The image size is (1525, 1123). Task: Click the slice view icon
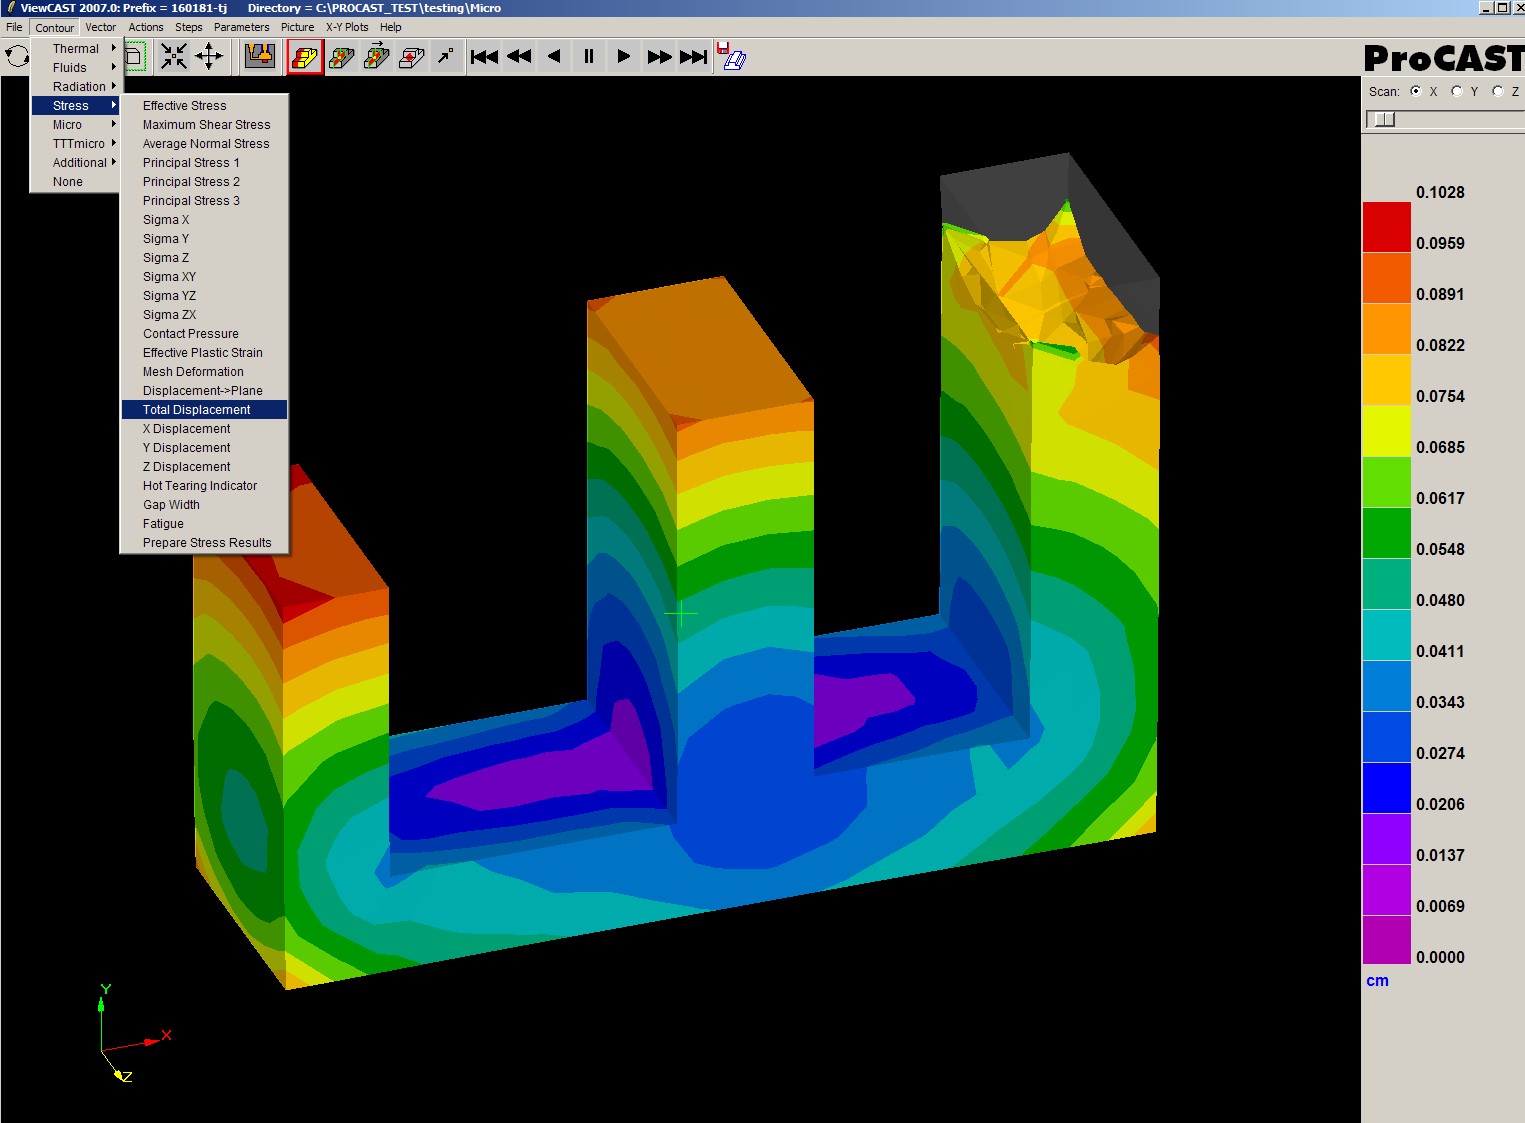pyautogui.click(x=342, y=57)
